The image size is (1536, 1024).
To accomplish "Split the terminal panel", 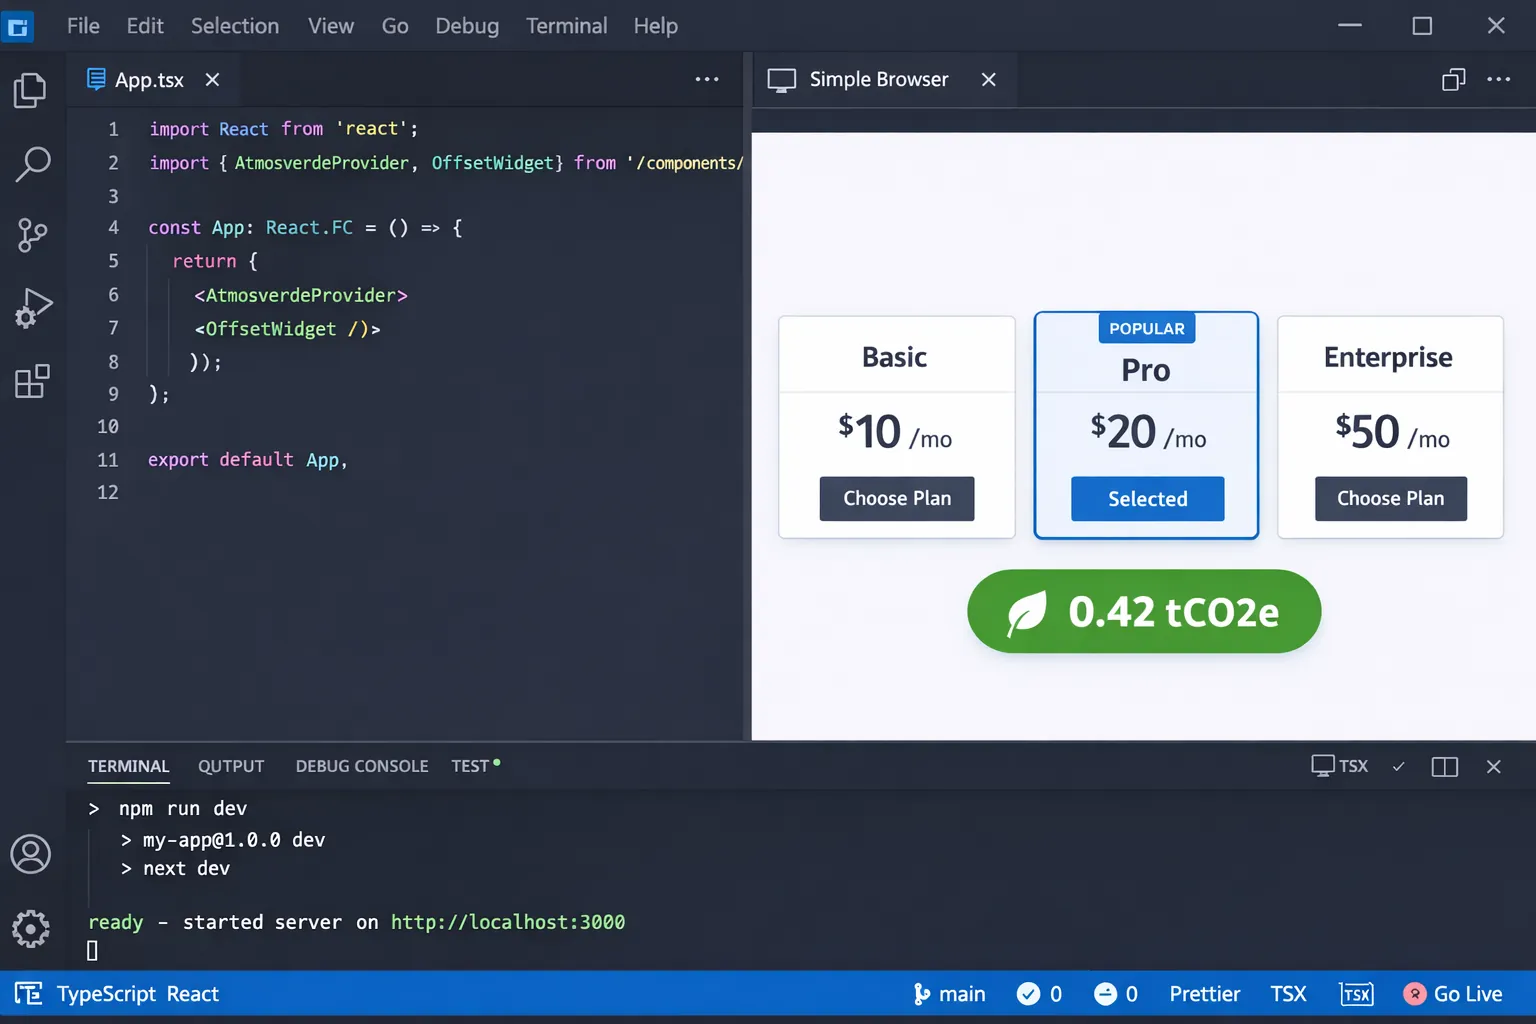I will (x=1445, y=767).
